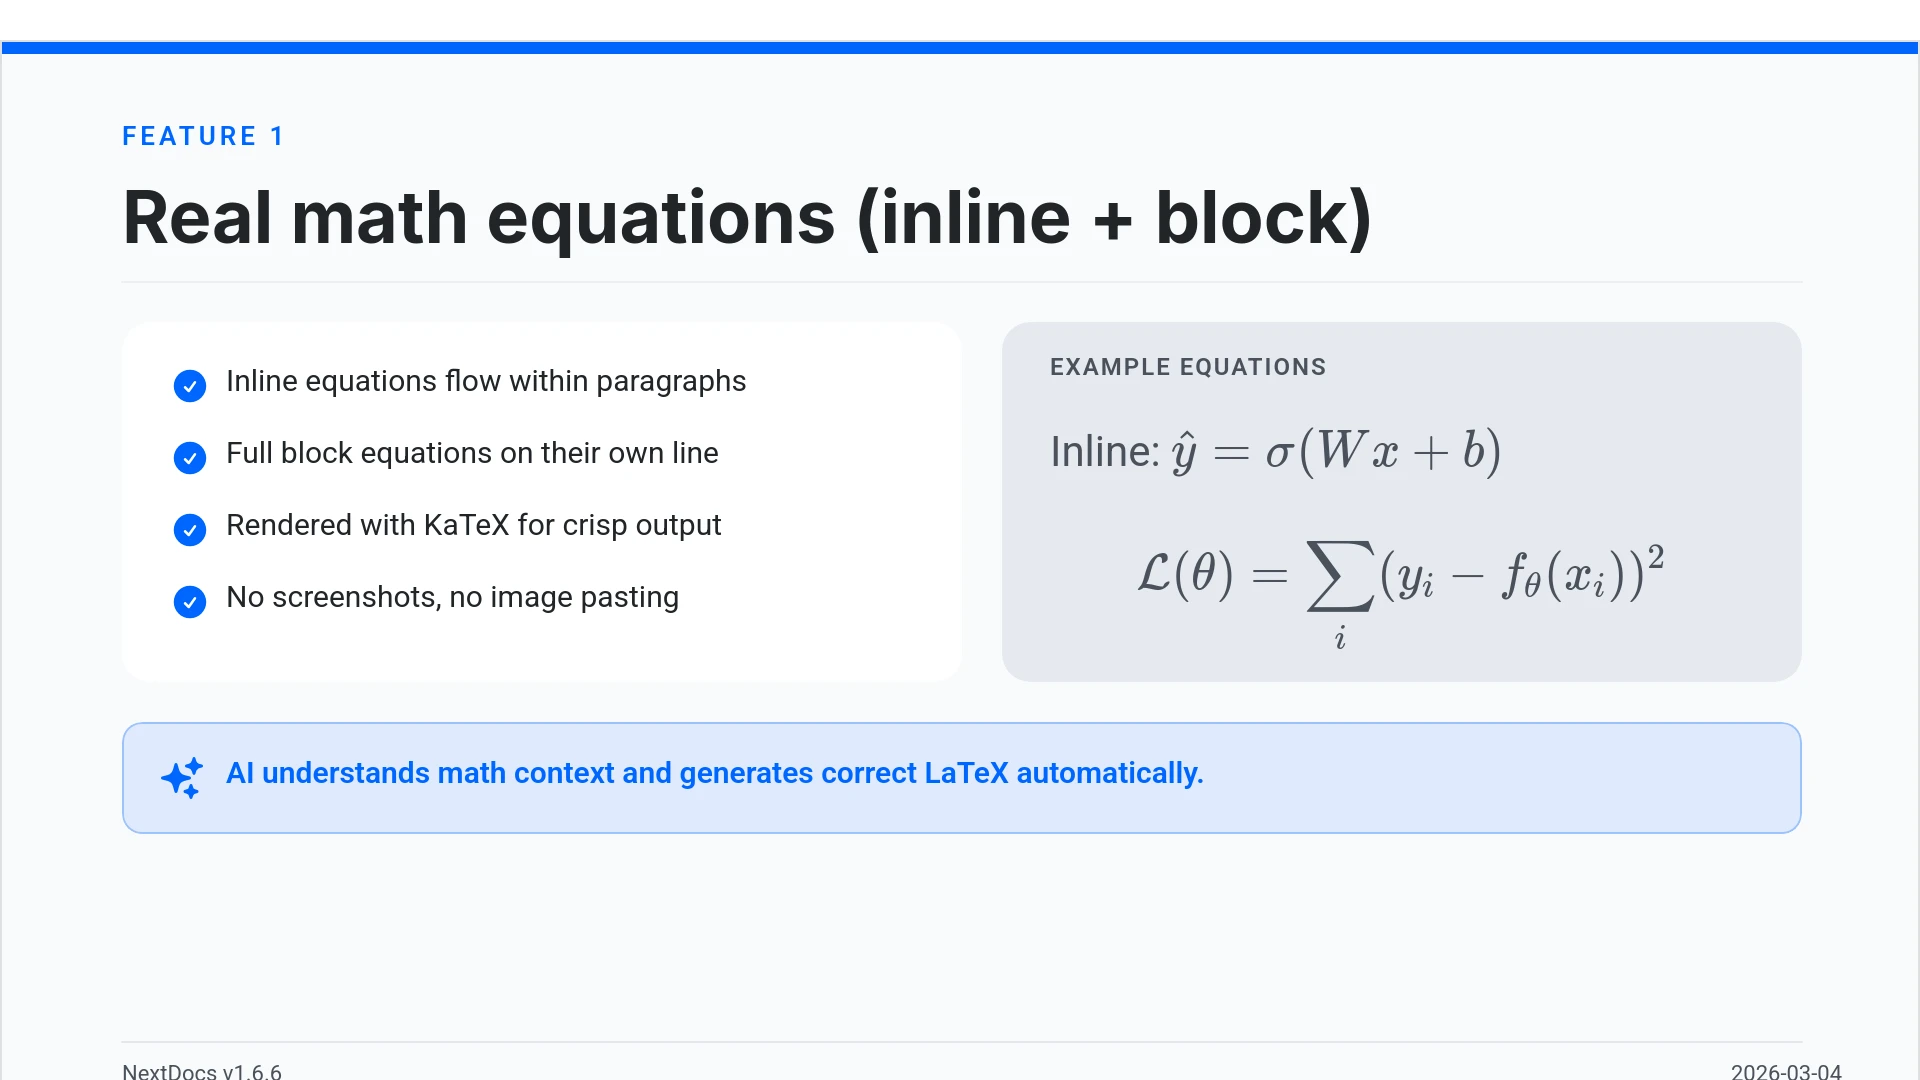Click 'NextDocs v1.6.6' footer text

coord(202,1071)
